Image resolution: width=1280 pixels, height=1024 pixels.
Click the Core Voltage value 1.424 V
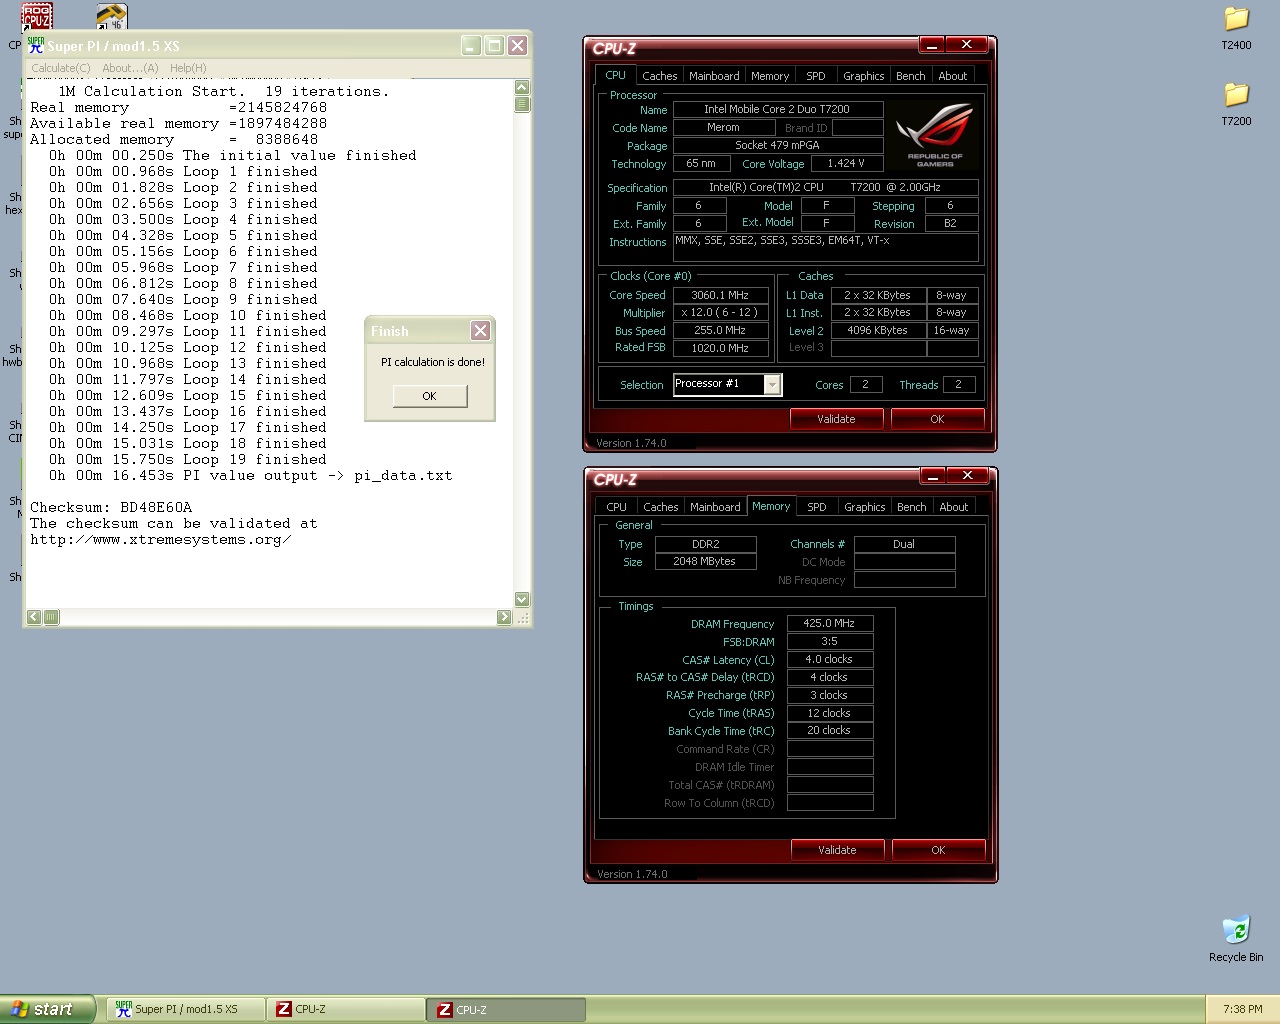click(x=846, y=163)
